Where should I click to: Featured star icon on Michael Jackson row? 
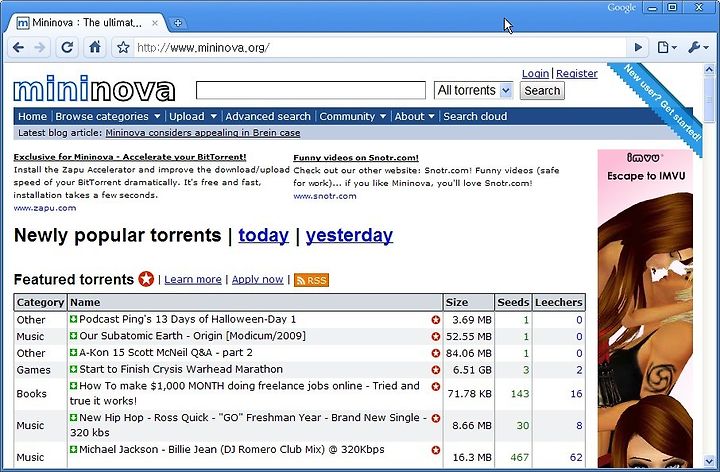pyautogui.click(x=436, y=450)
